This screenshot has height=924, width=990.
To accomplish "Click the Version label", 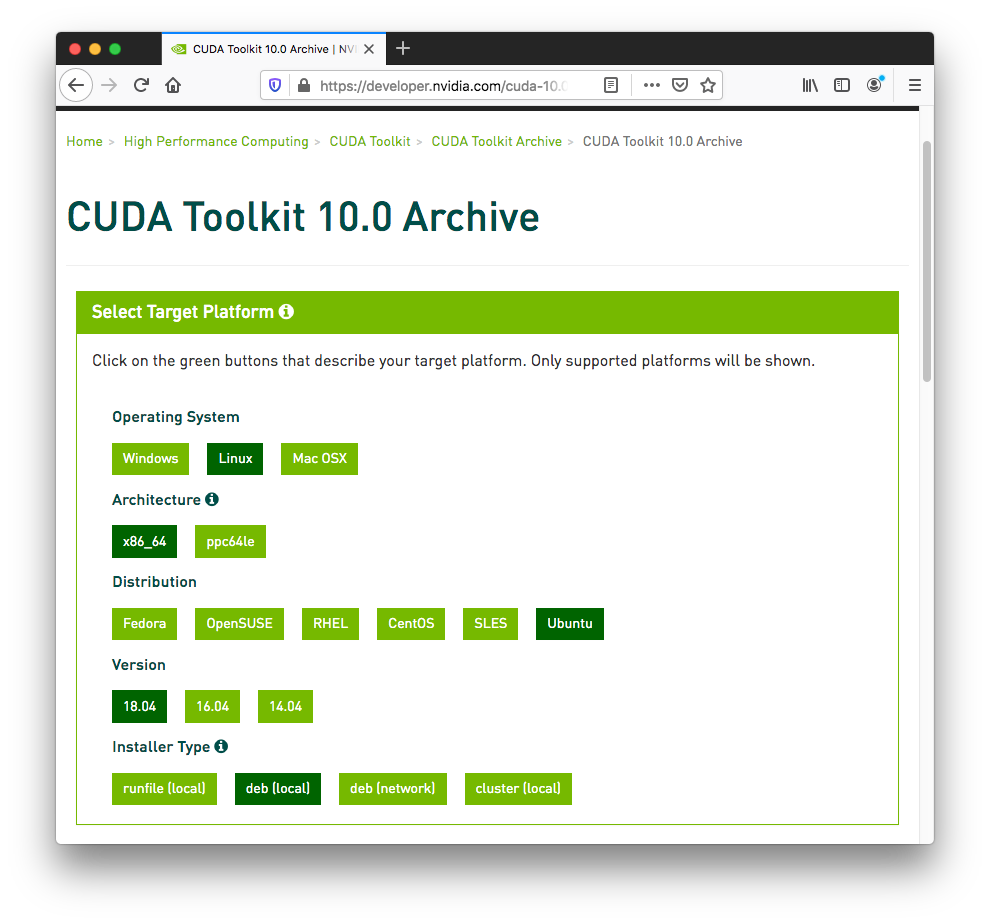I will click(139, 664).
